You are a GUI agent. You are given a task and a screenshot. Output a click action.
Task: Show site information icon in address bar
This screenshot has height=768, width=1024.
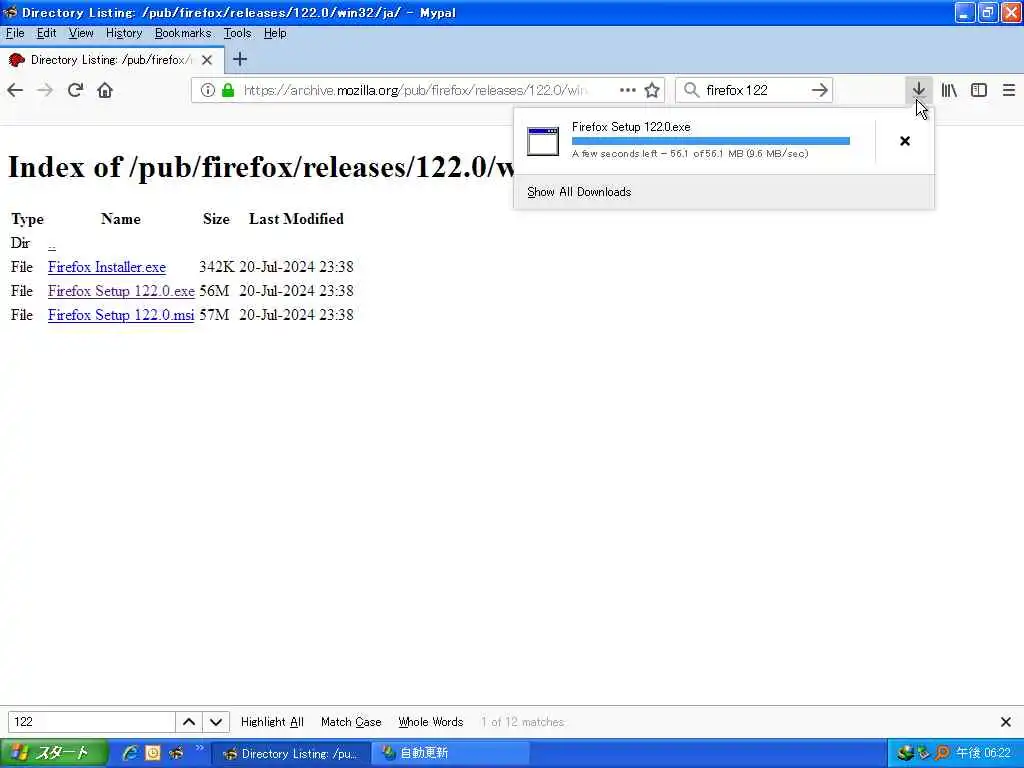[x=207, y=90]
